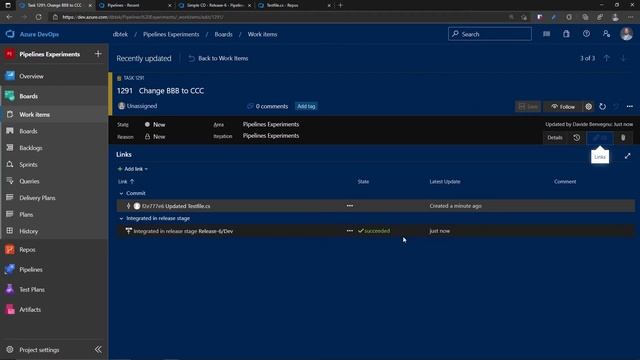Open the History sidebar entry

coord(29,231)
